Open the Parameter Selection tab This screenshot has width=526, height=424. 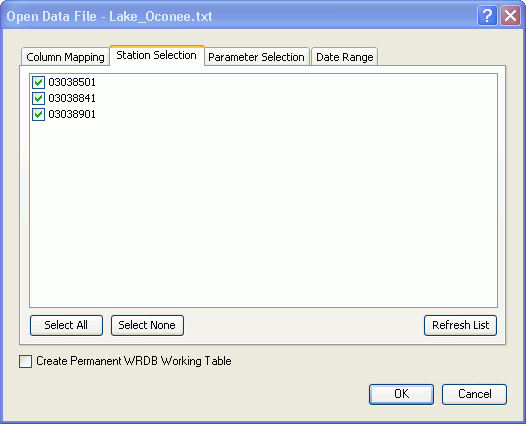[x=256, y=57]
